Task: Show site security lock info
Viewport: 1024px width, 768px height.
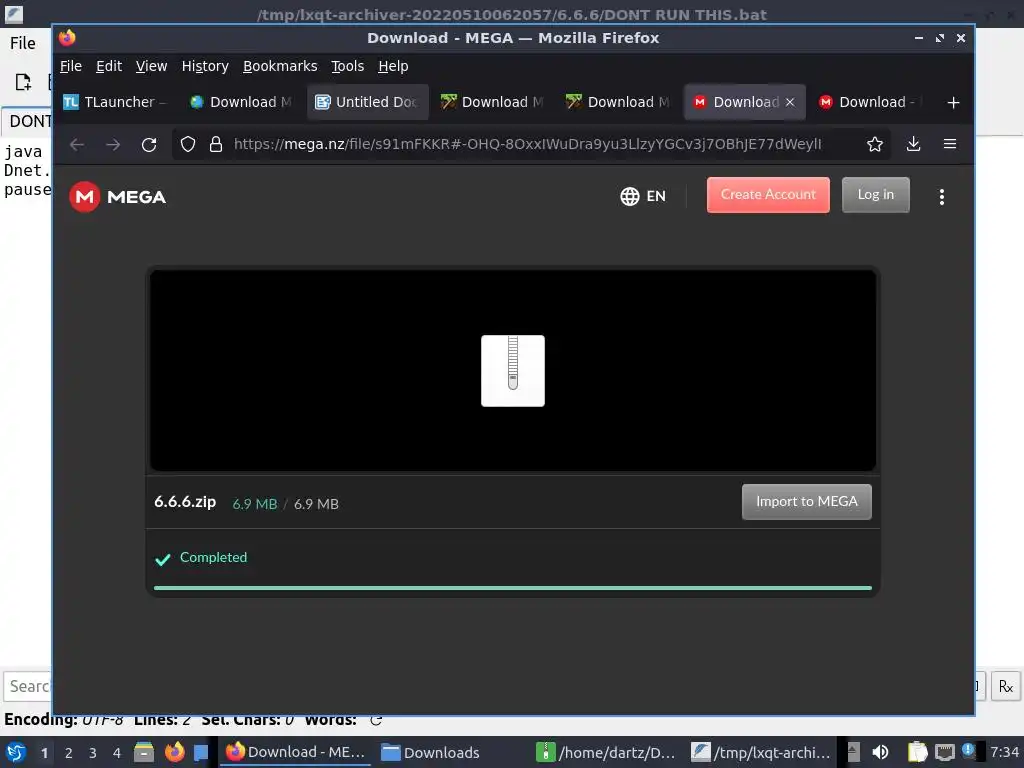Action: 216,144
